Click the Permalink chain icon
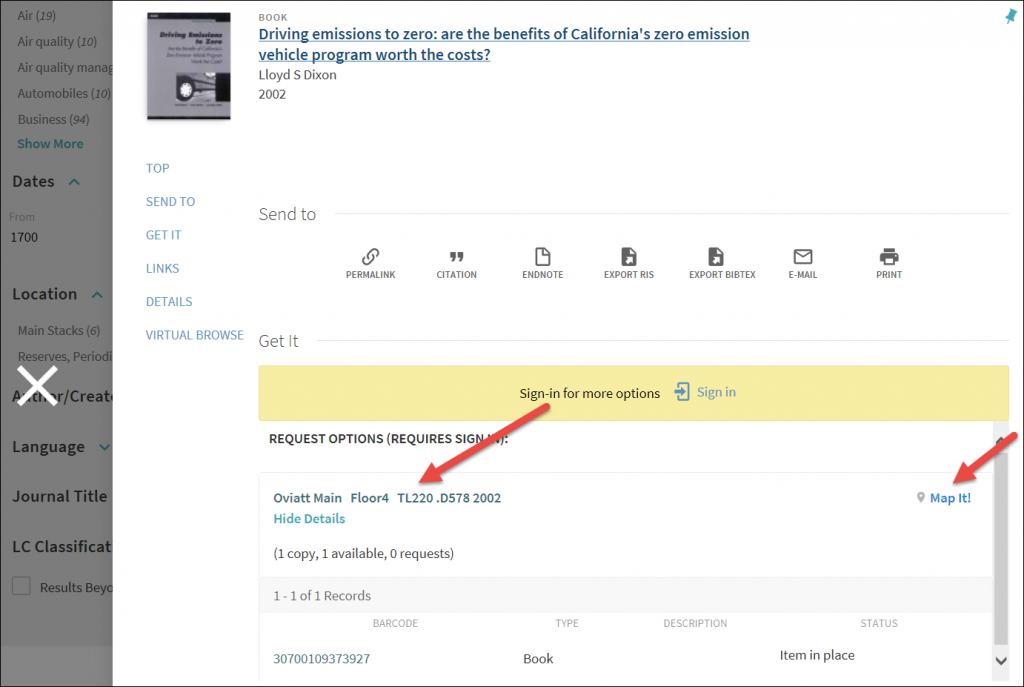The image size is (1024, 687). tap(370, 256)
